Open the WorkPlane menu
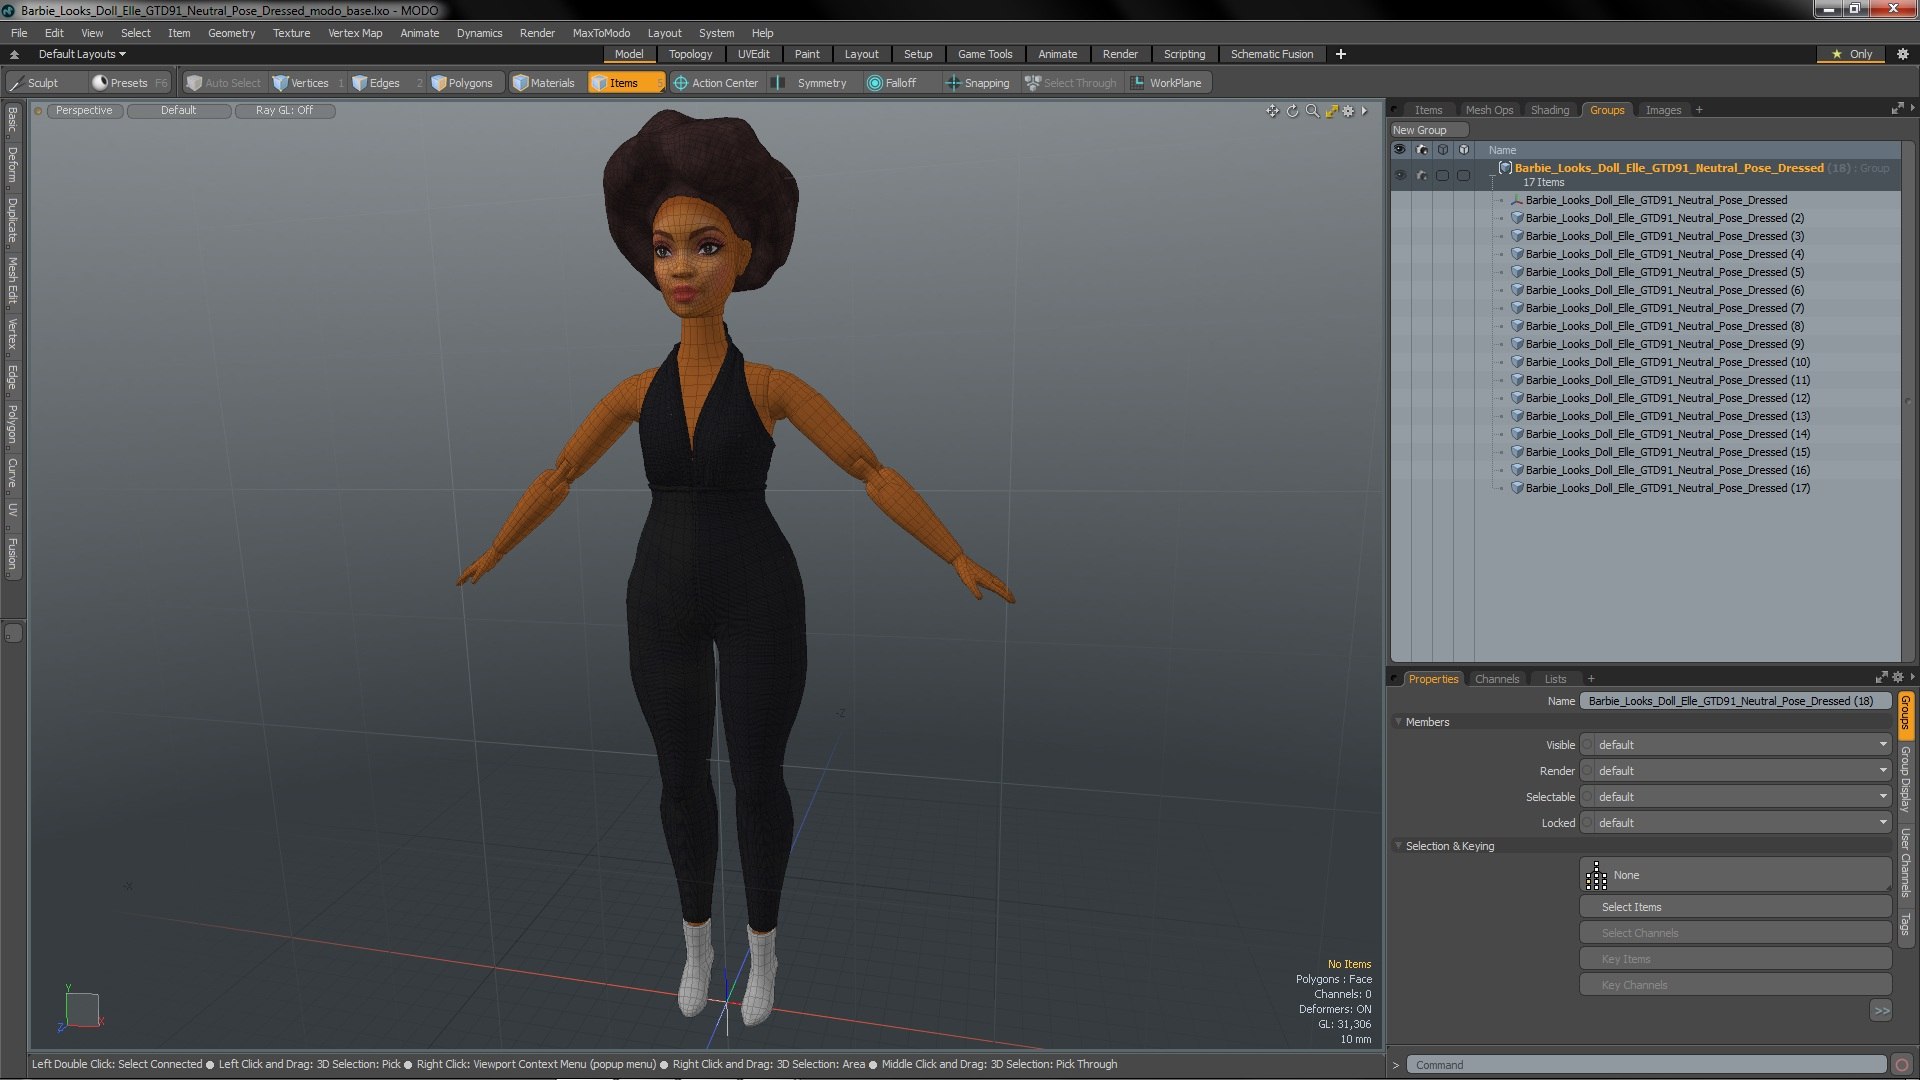Screen dimensions: 1920x1080 click(x=1167, y=83)
